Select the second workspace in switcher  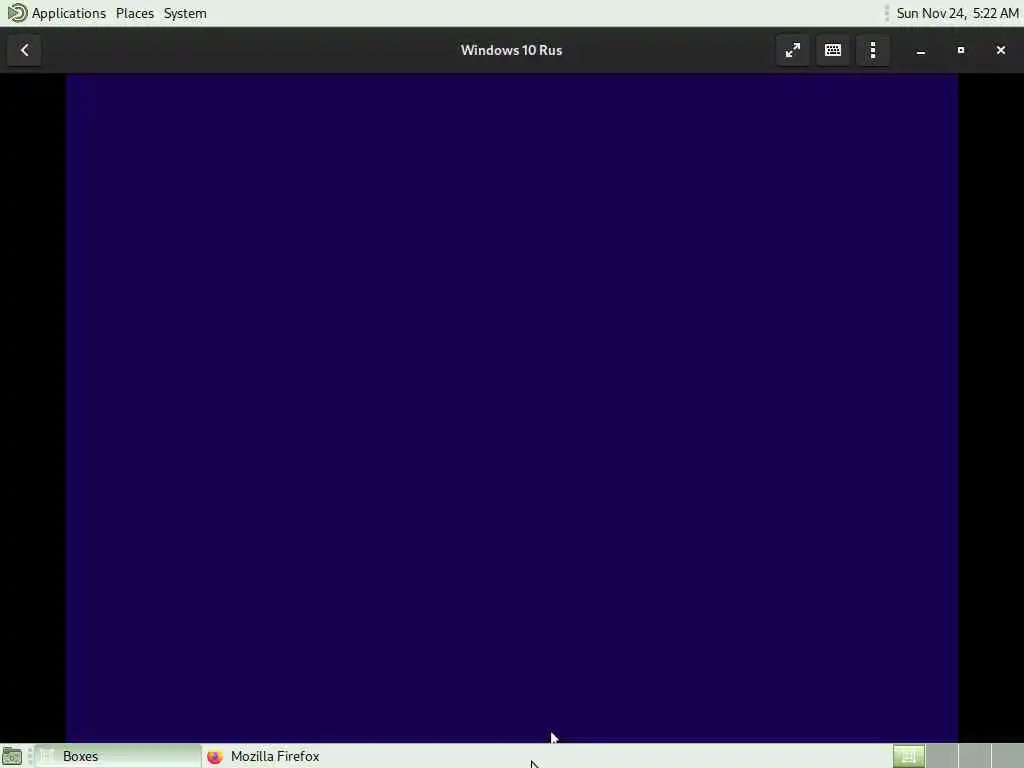(942, 756)
